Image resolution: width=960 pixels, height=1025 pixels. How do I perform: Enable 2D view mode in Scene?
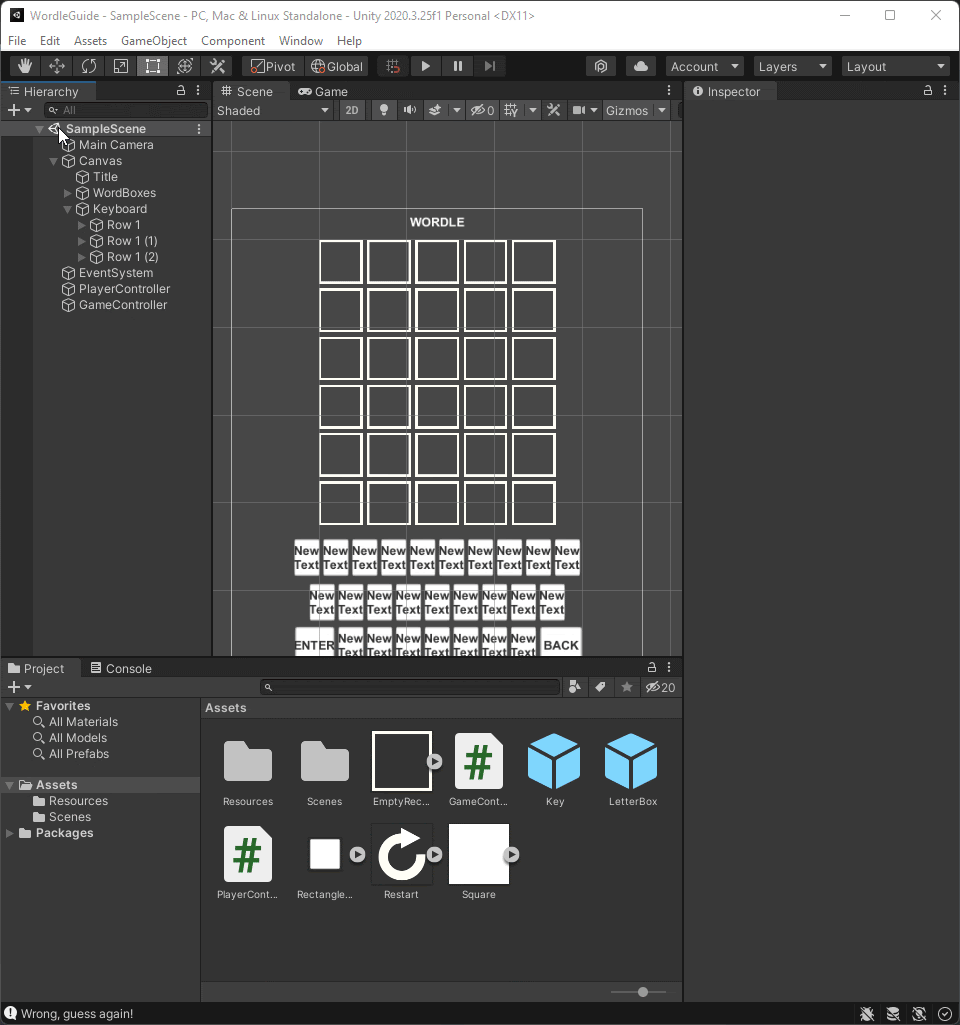coord(352,110)
